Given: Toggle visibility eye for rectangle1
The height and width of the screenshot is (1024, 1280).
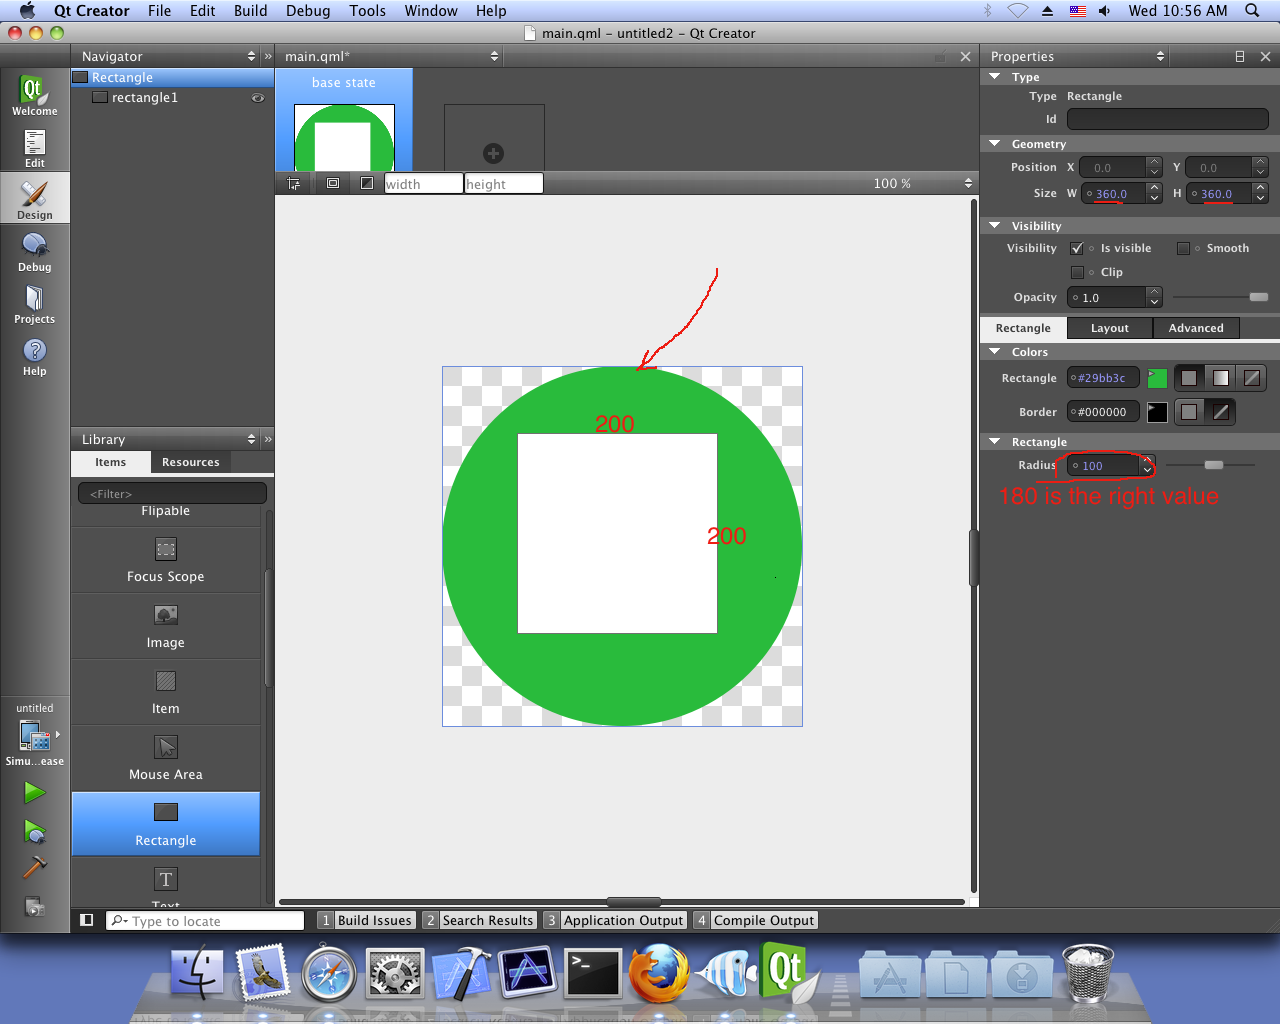Looking at the screenshot, I should tap(258, 98).
